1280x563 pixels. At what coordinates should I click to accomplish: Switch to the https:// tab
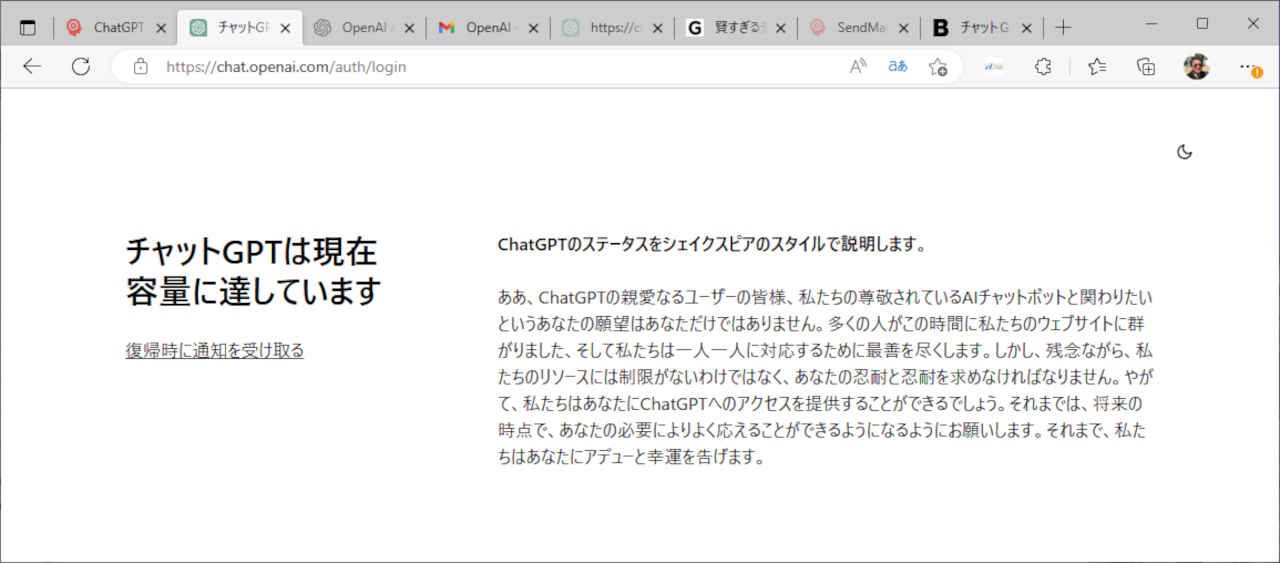613,28
